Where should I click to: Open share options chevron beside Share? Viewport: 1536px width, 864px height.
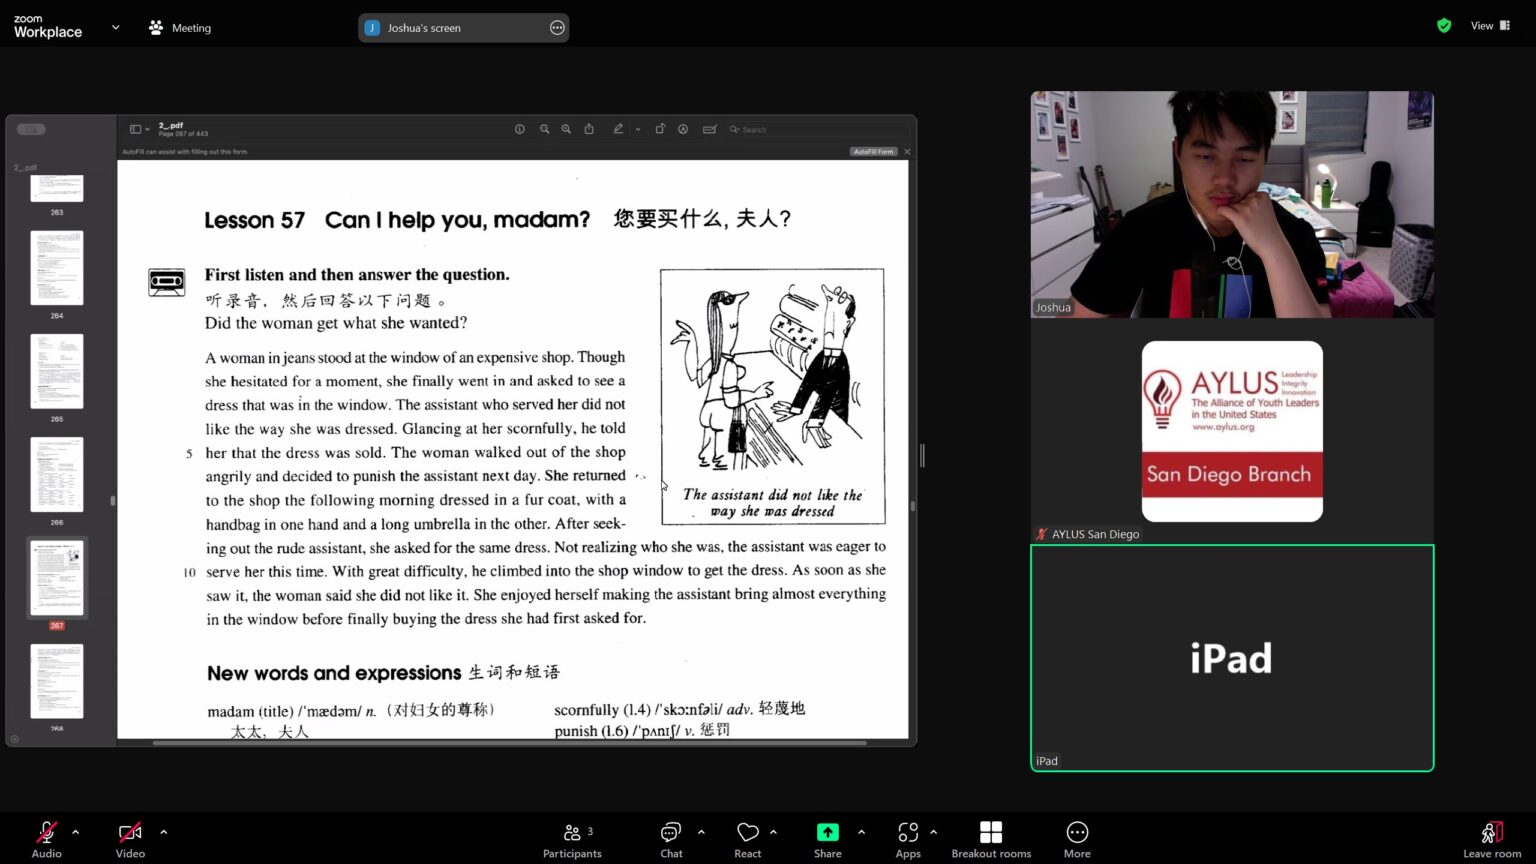click(861, 831)
